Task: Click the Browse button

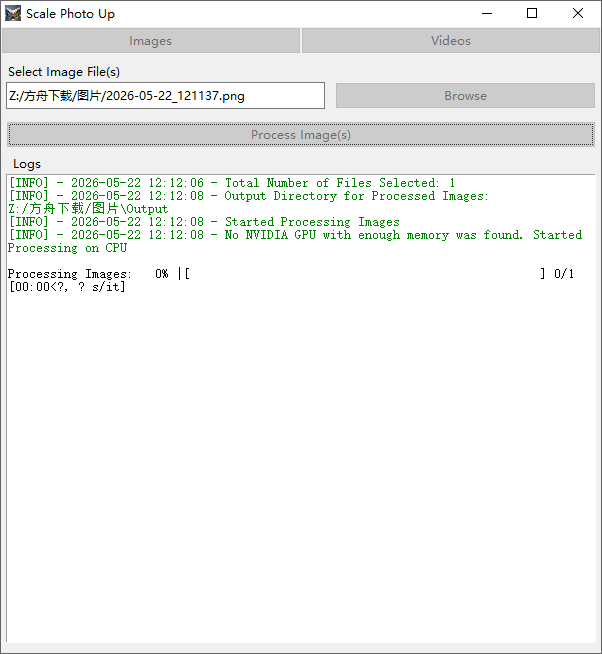Action: point(465,96)
